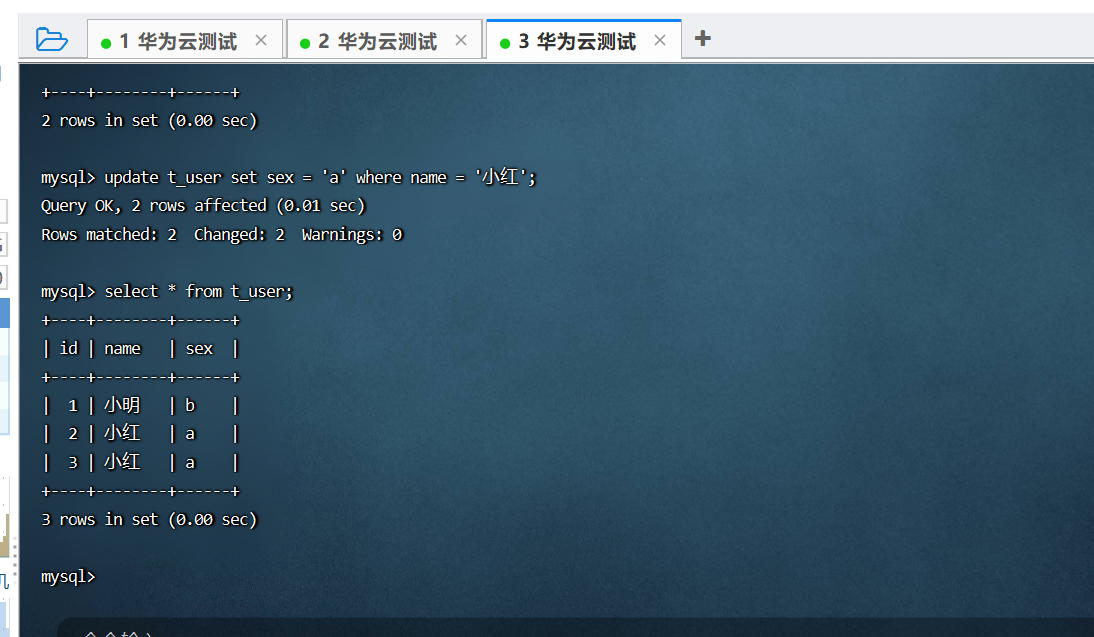The image size is (1094, 637).
Task: Add a new session tab with plus
Action: pos(703,38)
